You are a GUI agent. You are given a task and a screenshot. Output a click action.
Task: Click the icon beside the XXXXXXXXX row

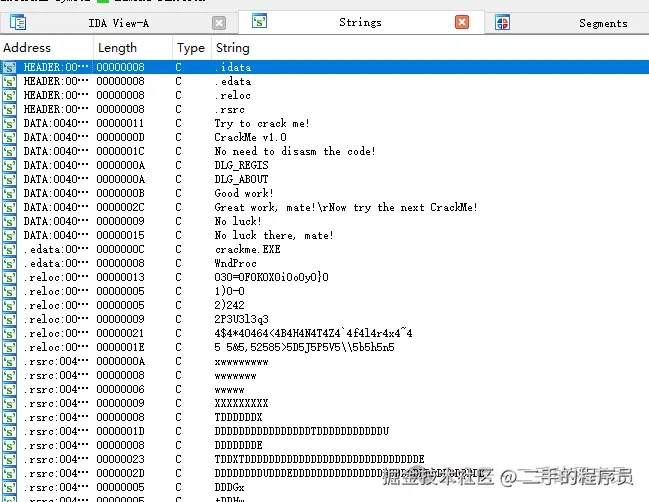10,404
